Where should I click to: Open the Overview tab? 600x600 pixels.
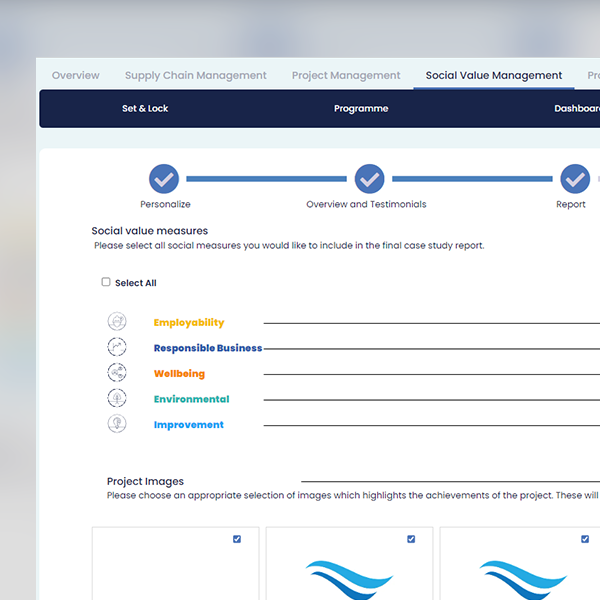pyautogui.click(x=76, y=75)
